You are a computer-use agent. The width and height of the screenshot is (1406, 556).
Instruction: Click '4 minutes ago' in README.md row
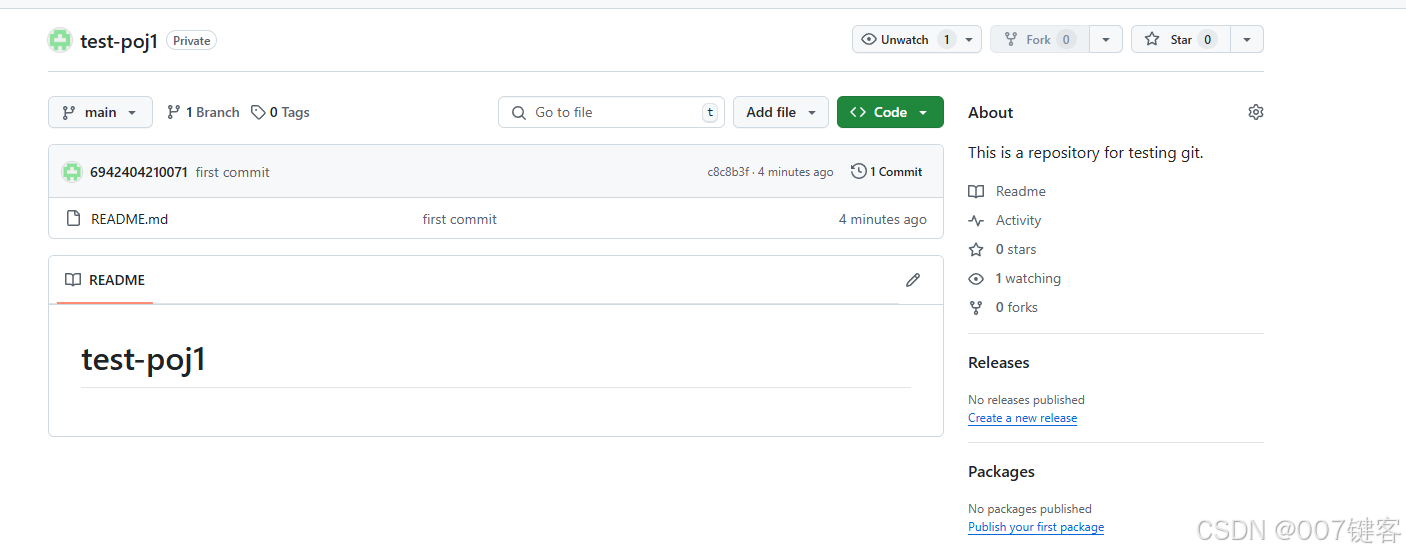[883, 219]
